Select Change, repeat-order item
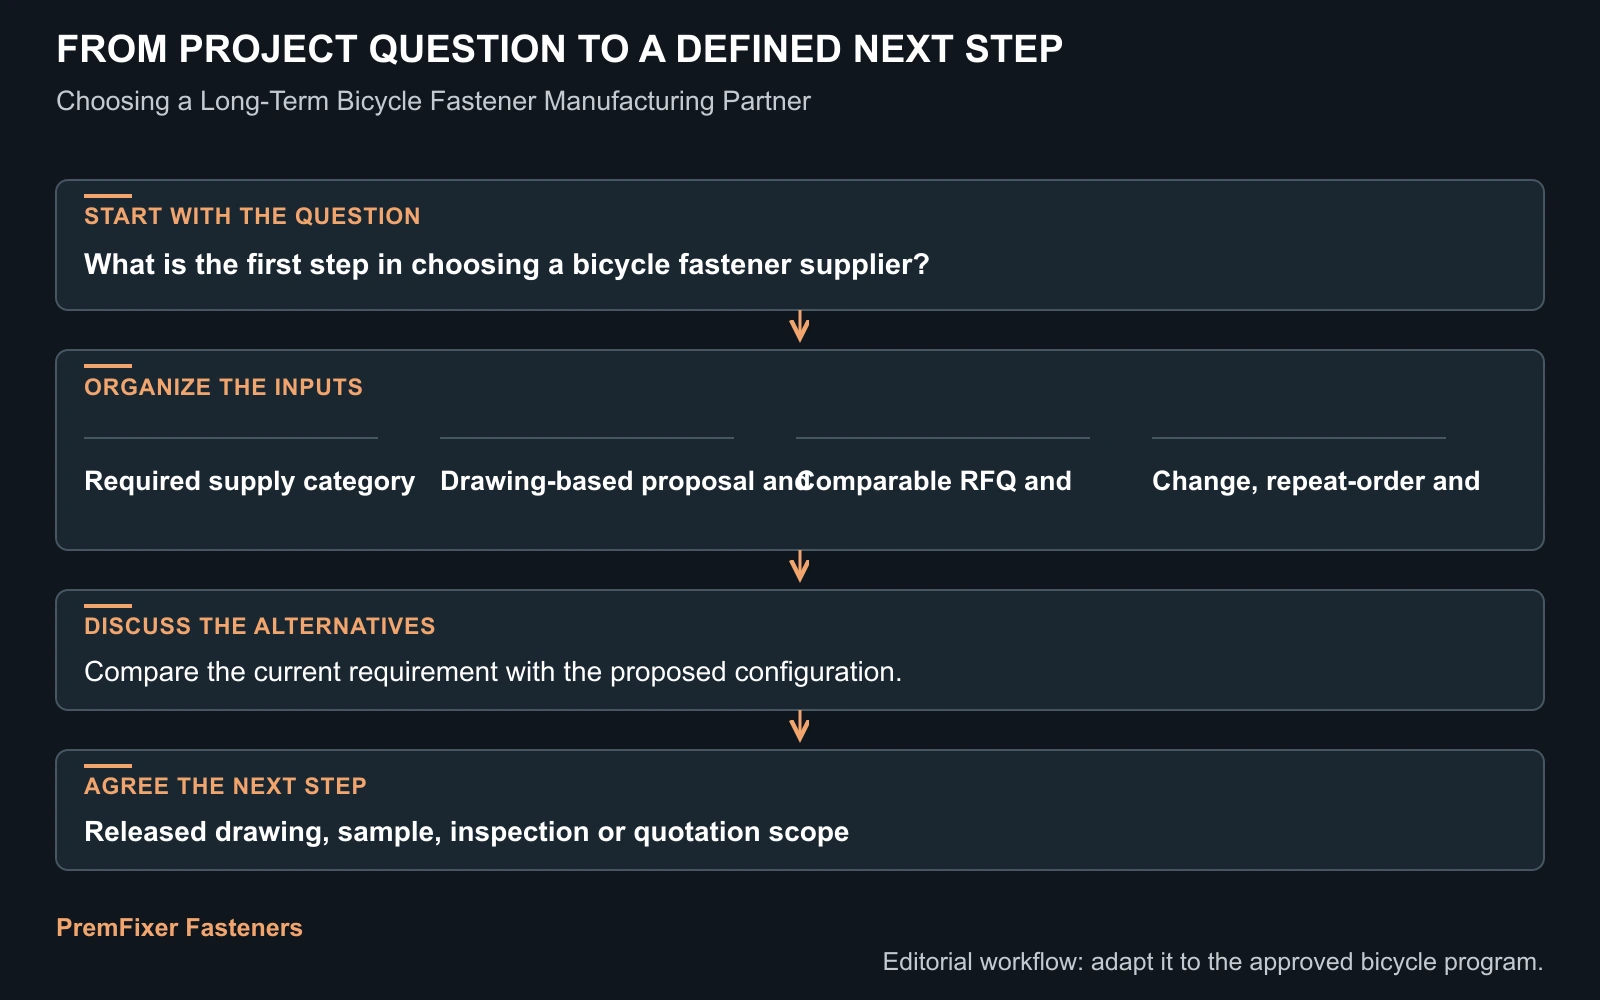 tap(1316, 481)
